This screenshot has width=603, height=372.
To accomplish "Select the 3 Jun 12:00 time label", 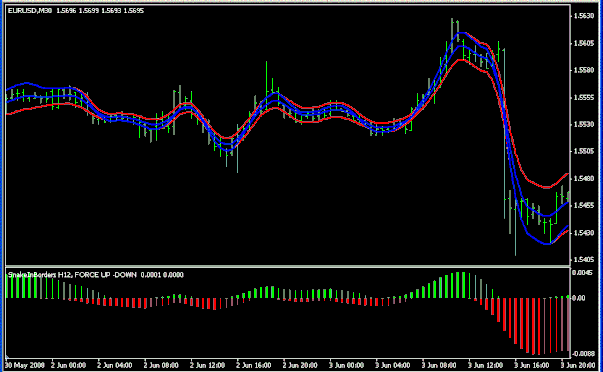I will (486, 365).
